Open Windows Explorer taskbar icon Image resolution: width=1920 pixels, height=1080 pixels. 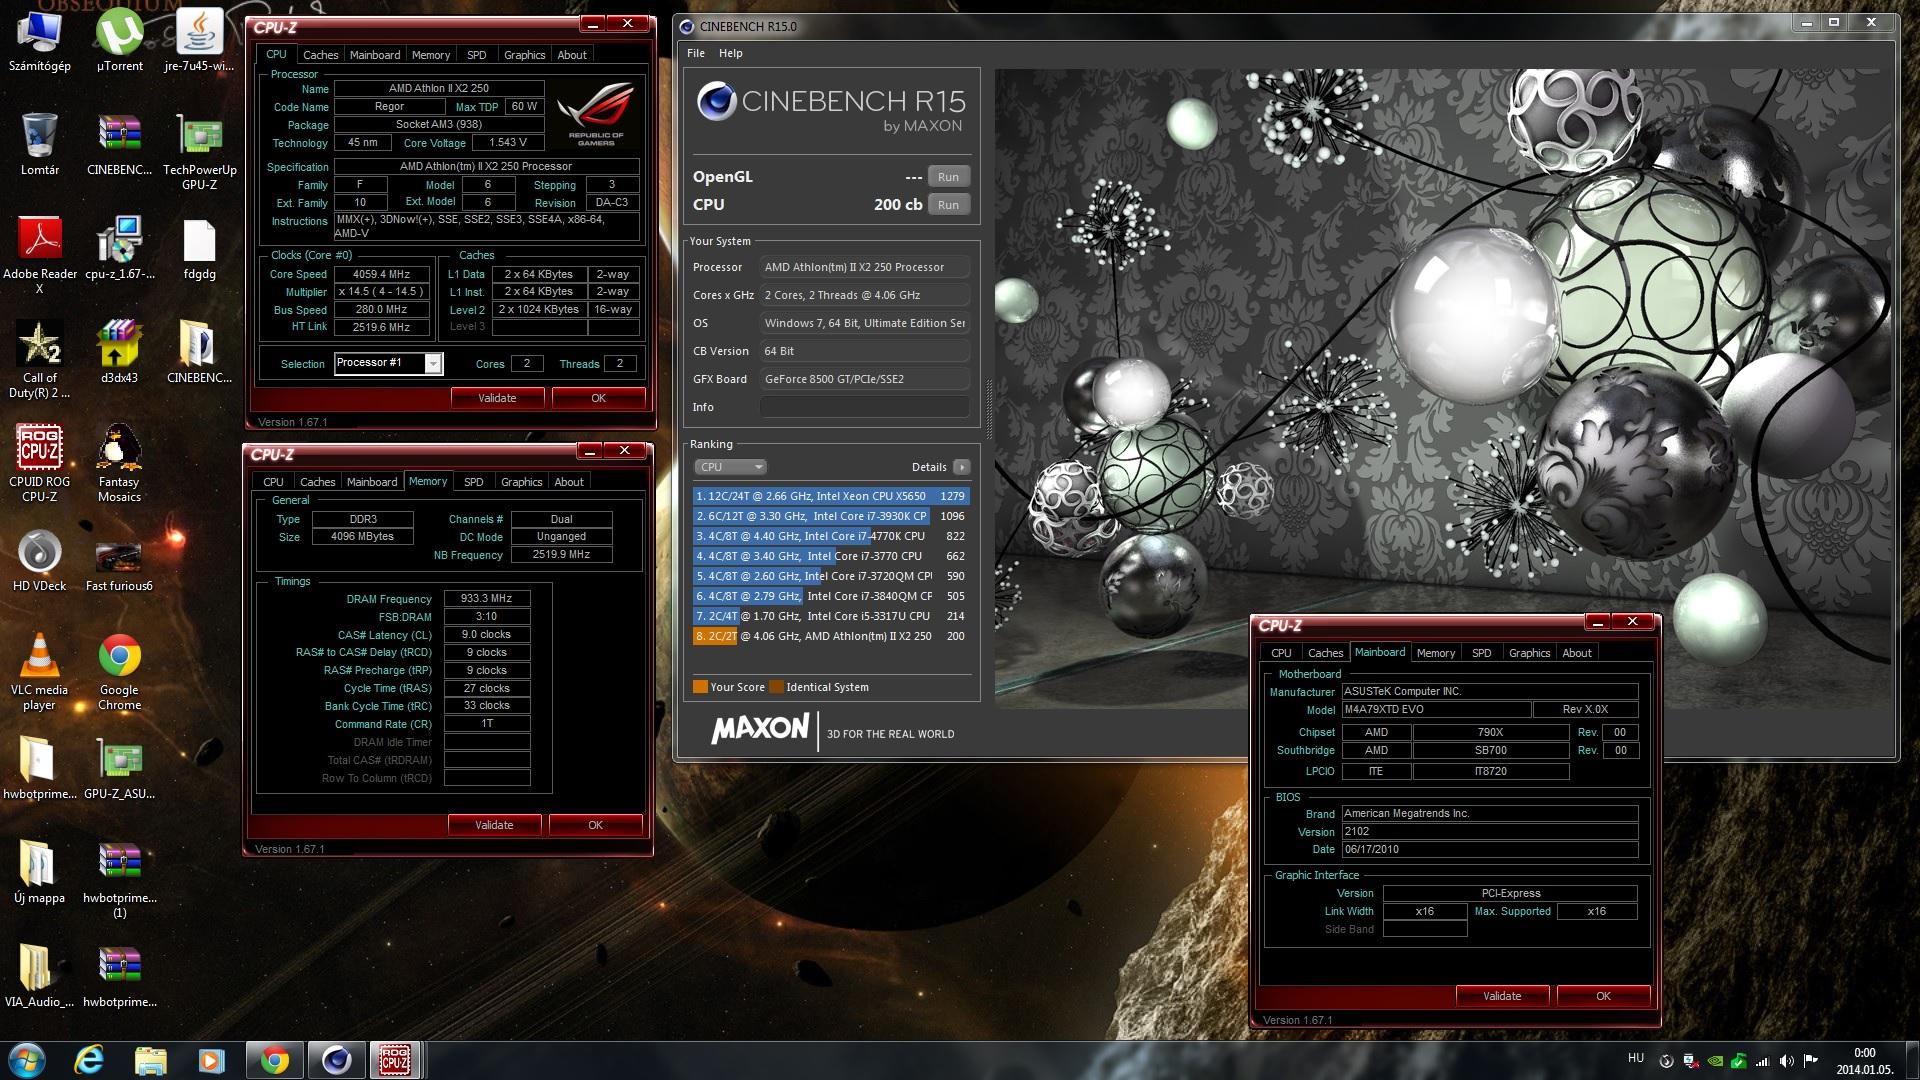150,1059
